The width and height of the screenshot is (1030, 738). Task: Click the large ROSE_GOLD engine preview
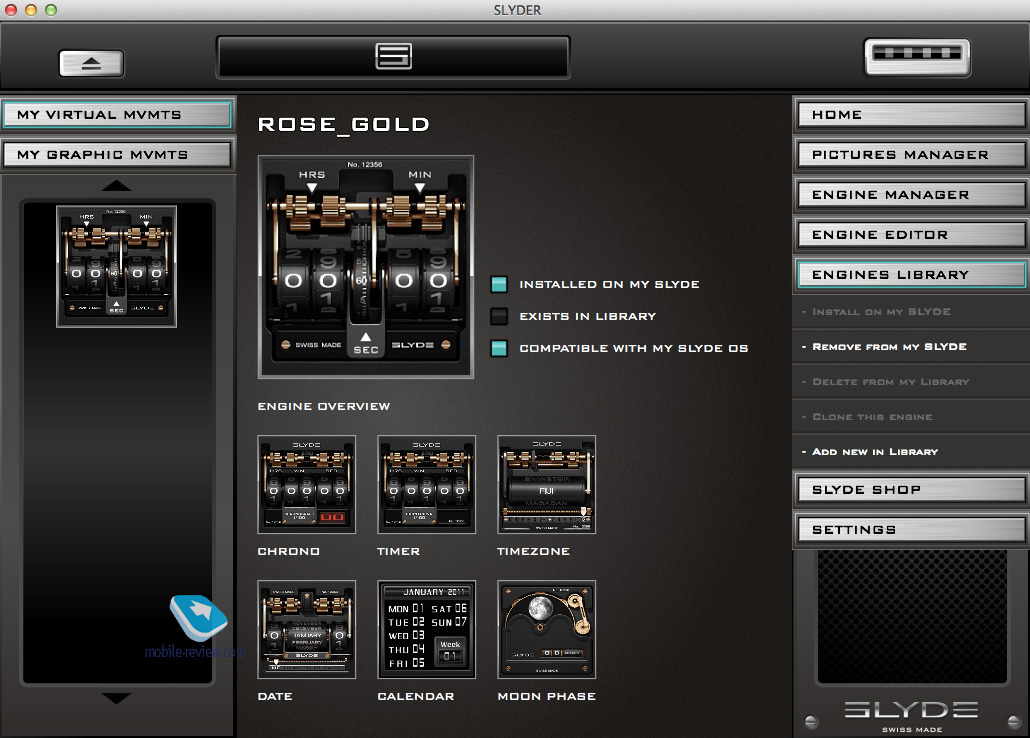(366, 267)
